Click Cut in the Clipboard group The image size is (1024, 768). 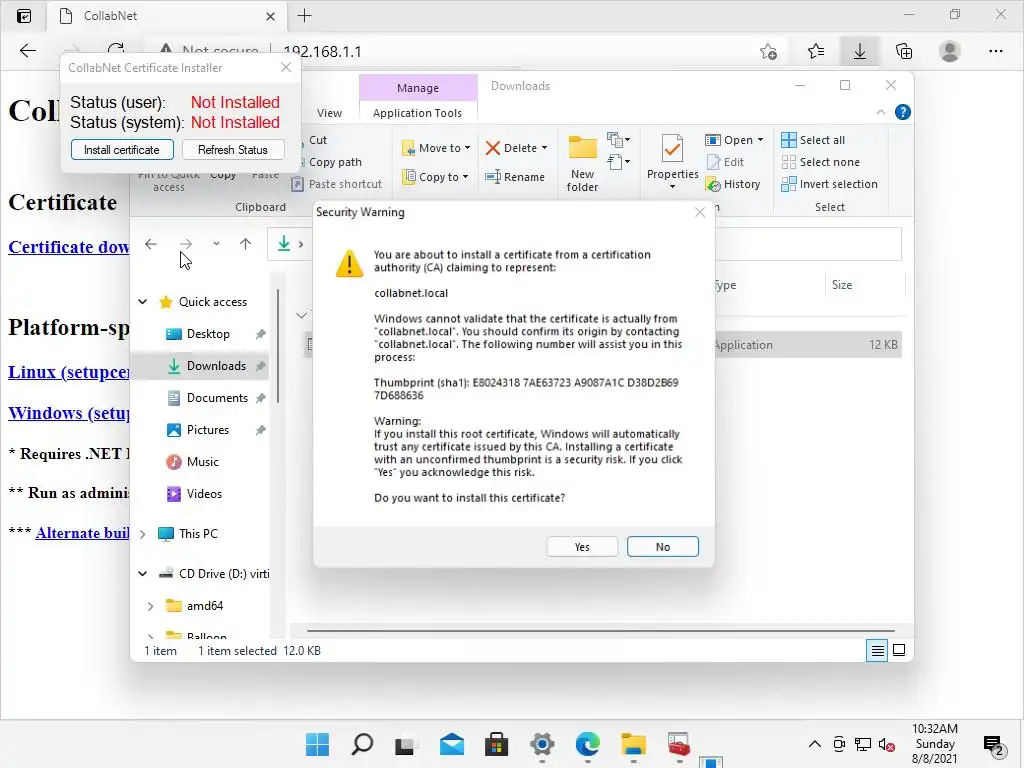click(x=317, y=140)
